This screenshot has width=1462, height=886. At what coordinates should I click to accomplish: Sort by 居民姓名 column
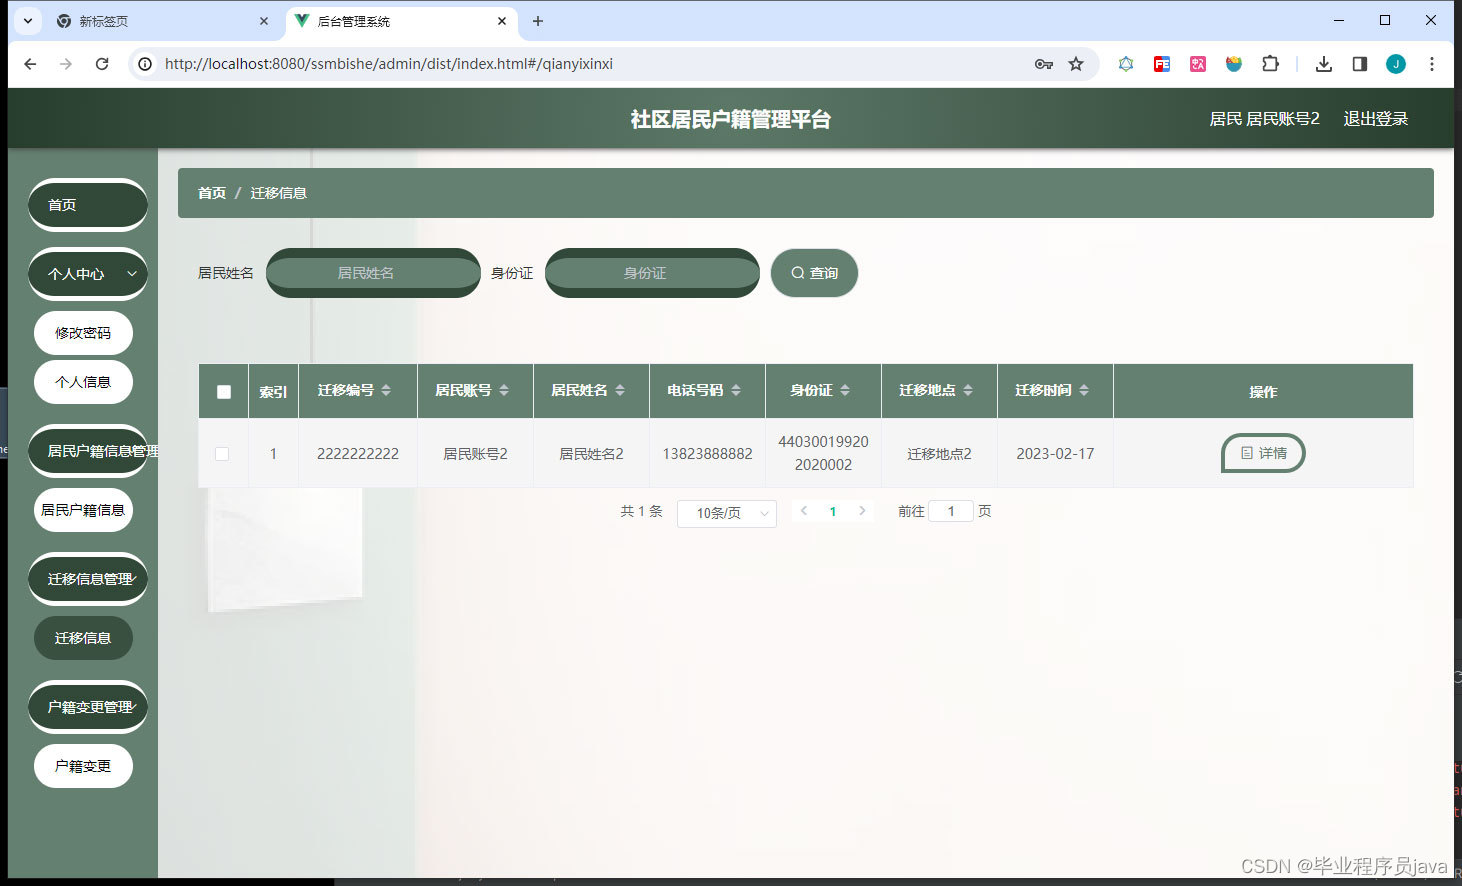(620, 390)
